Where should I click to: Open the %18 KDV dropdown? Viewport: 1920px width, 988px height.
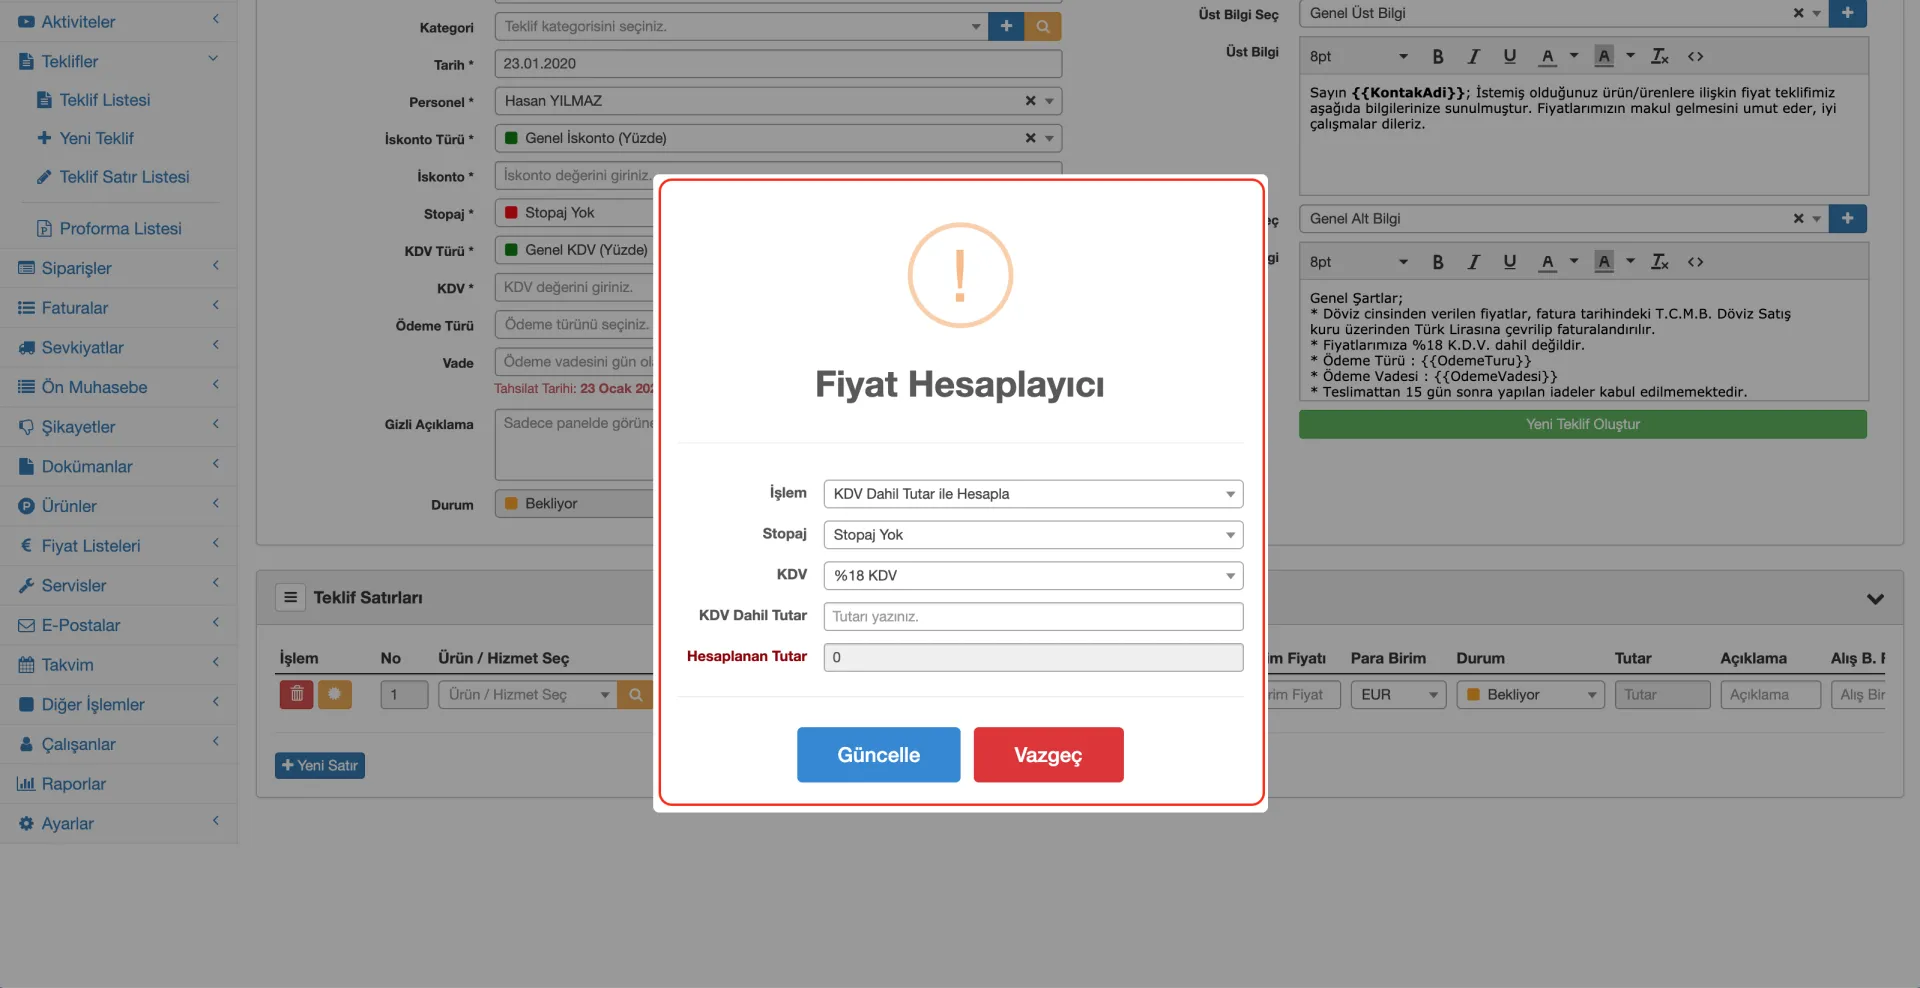pos(1033,576)
